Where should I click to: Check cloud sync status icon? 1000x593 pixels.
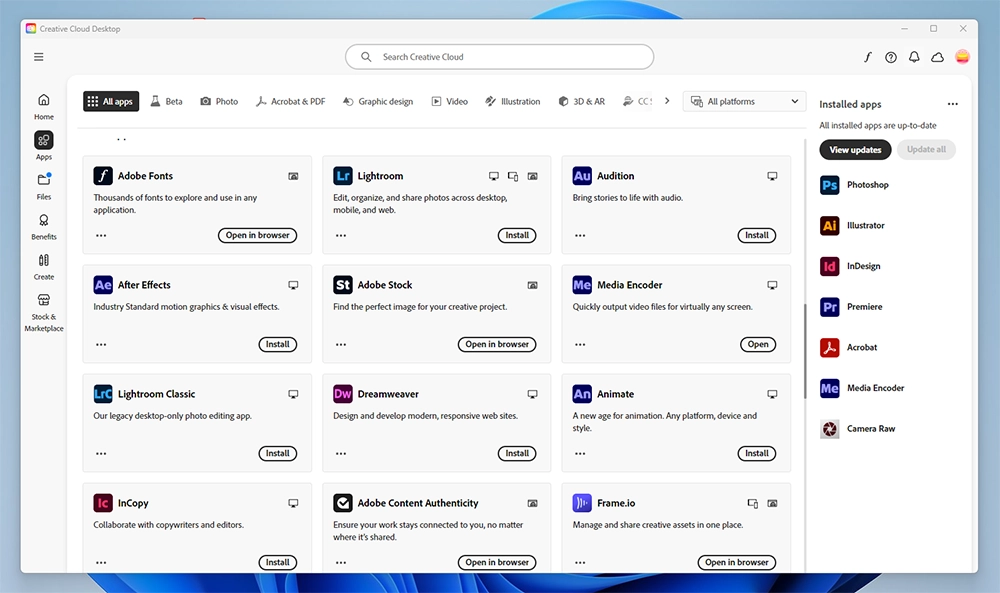pos(938,57)
